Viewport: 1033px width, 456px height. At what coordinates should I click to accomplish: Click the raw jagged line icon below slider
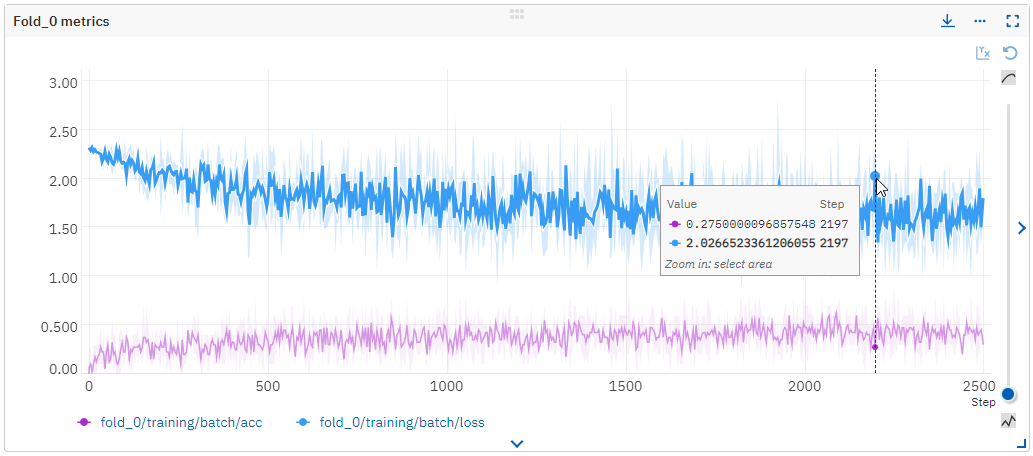click(x=1009, y=420)
